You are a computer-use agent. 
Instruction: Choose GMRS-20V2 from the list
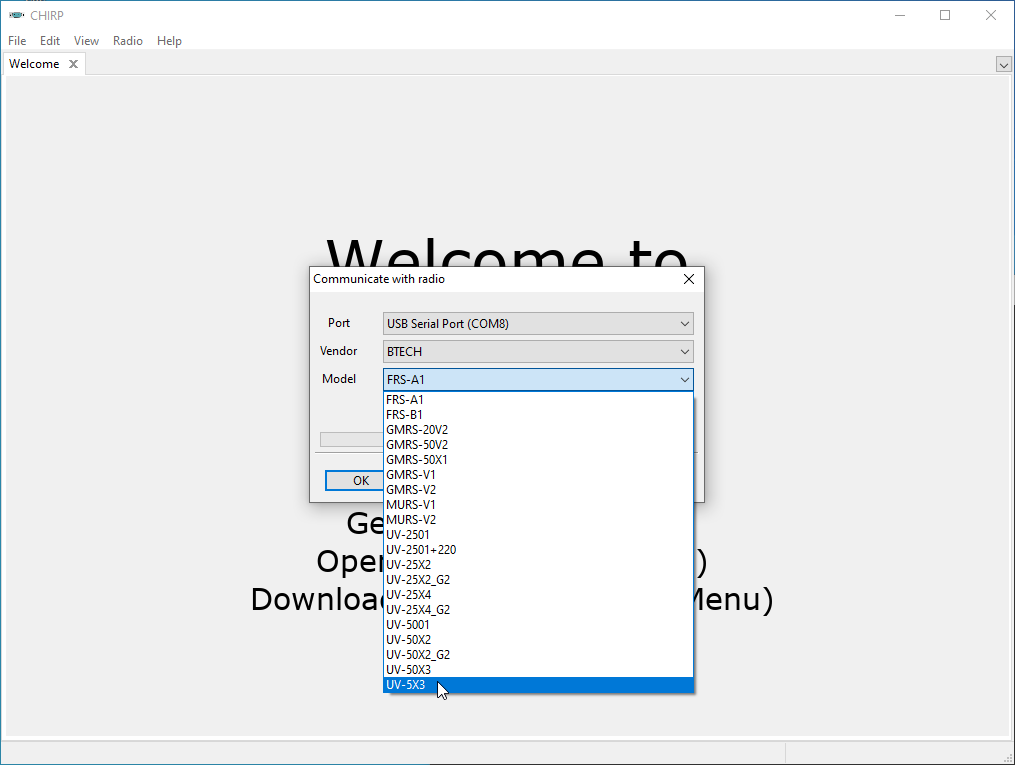(539, 430)
